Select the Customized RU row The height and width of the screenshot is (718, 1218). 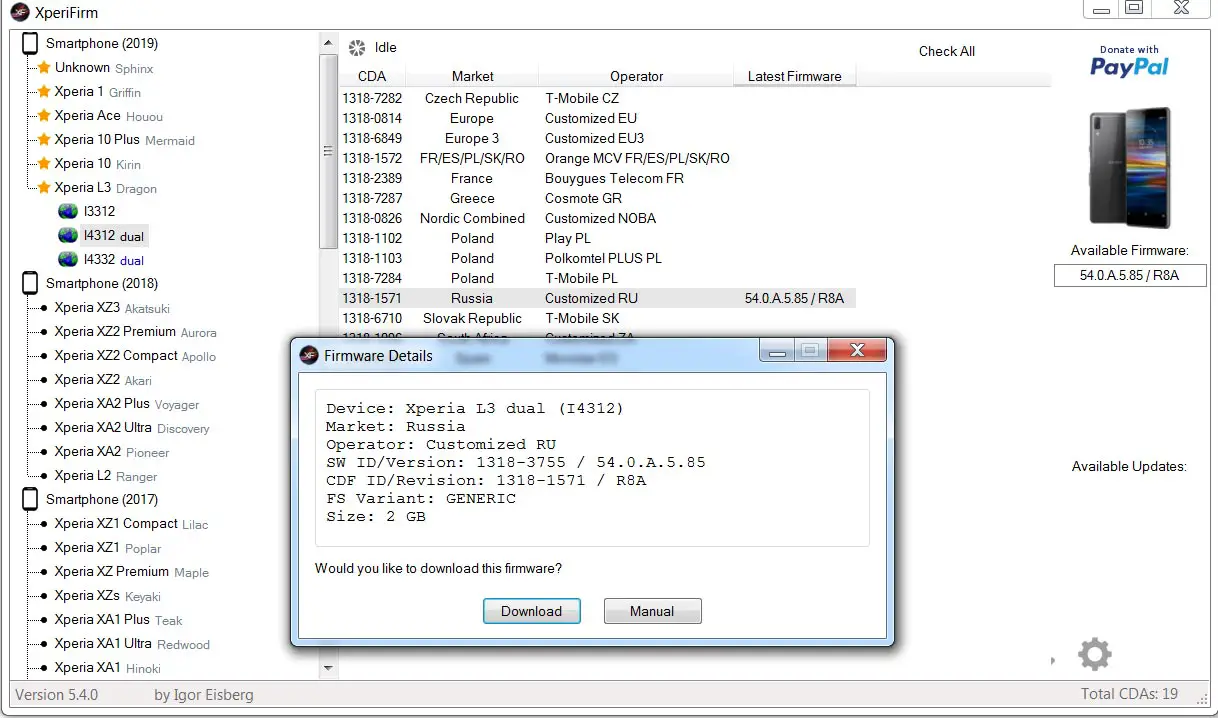(x=598, y=298)
